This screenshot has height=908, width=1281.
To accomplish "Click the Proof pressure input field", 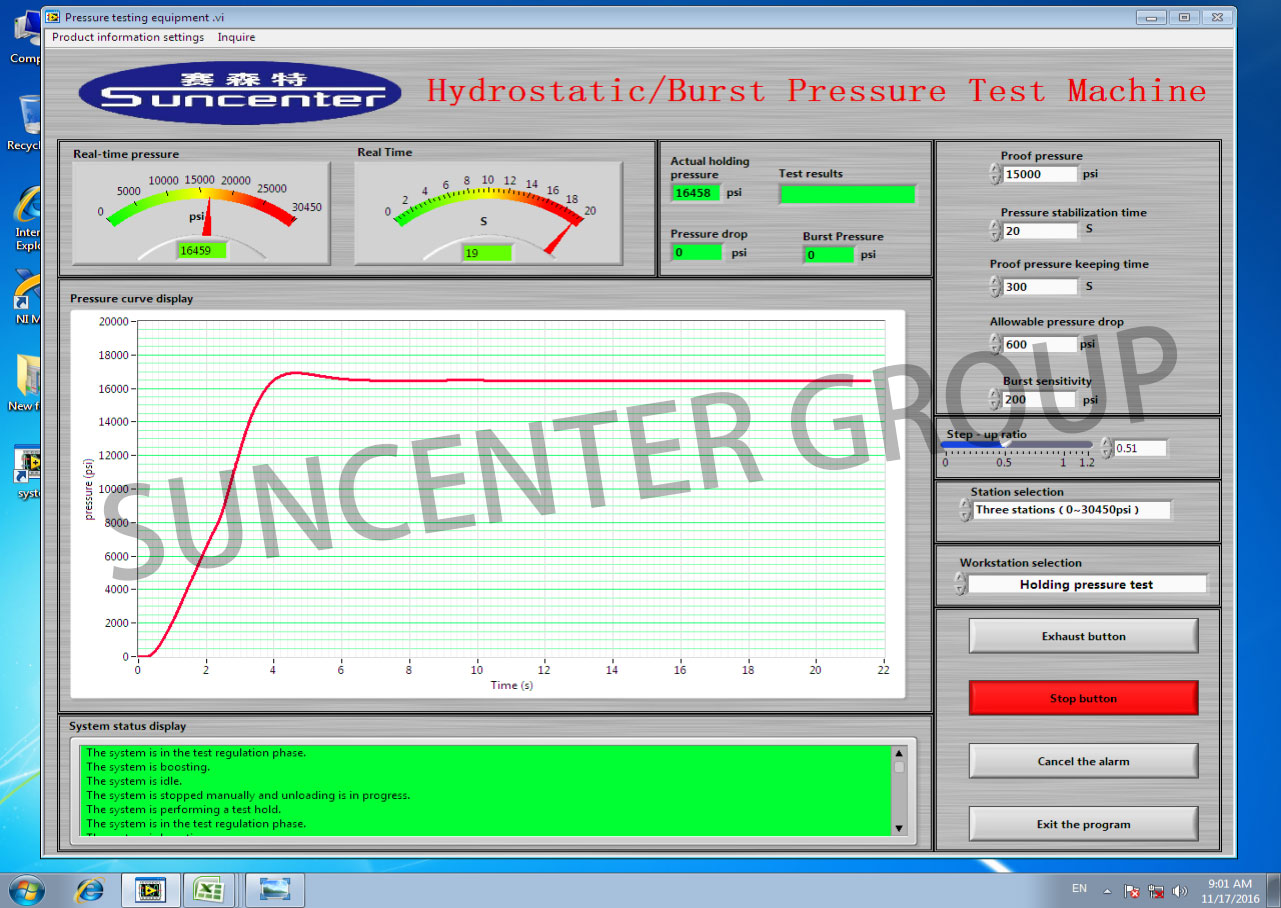I will click(1040, 174).
